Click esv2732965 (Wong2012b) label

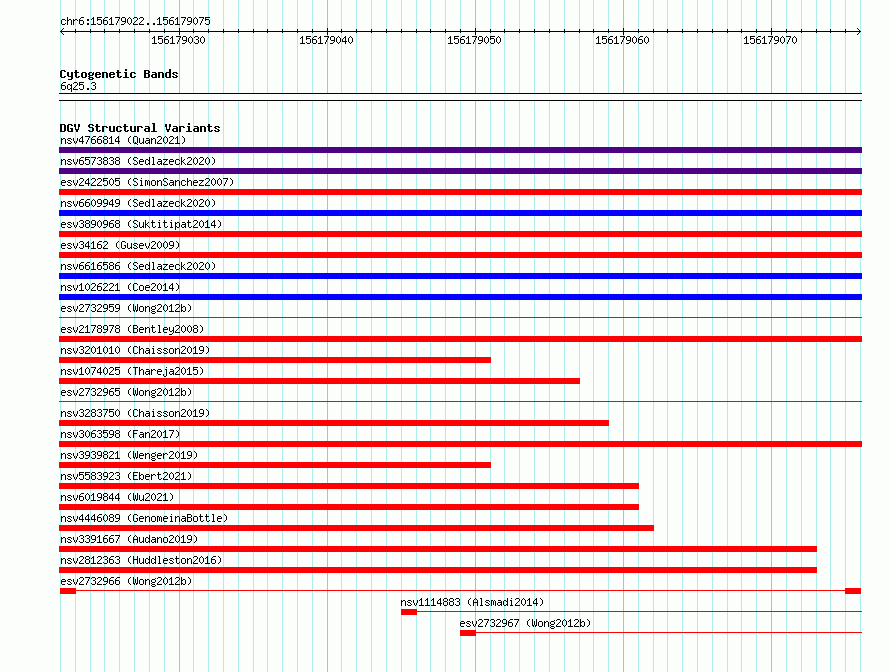pyautogui.click(x=126, y=392)
